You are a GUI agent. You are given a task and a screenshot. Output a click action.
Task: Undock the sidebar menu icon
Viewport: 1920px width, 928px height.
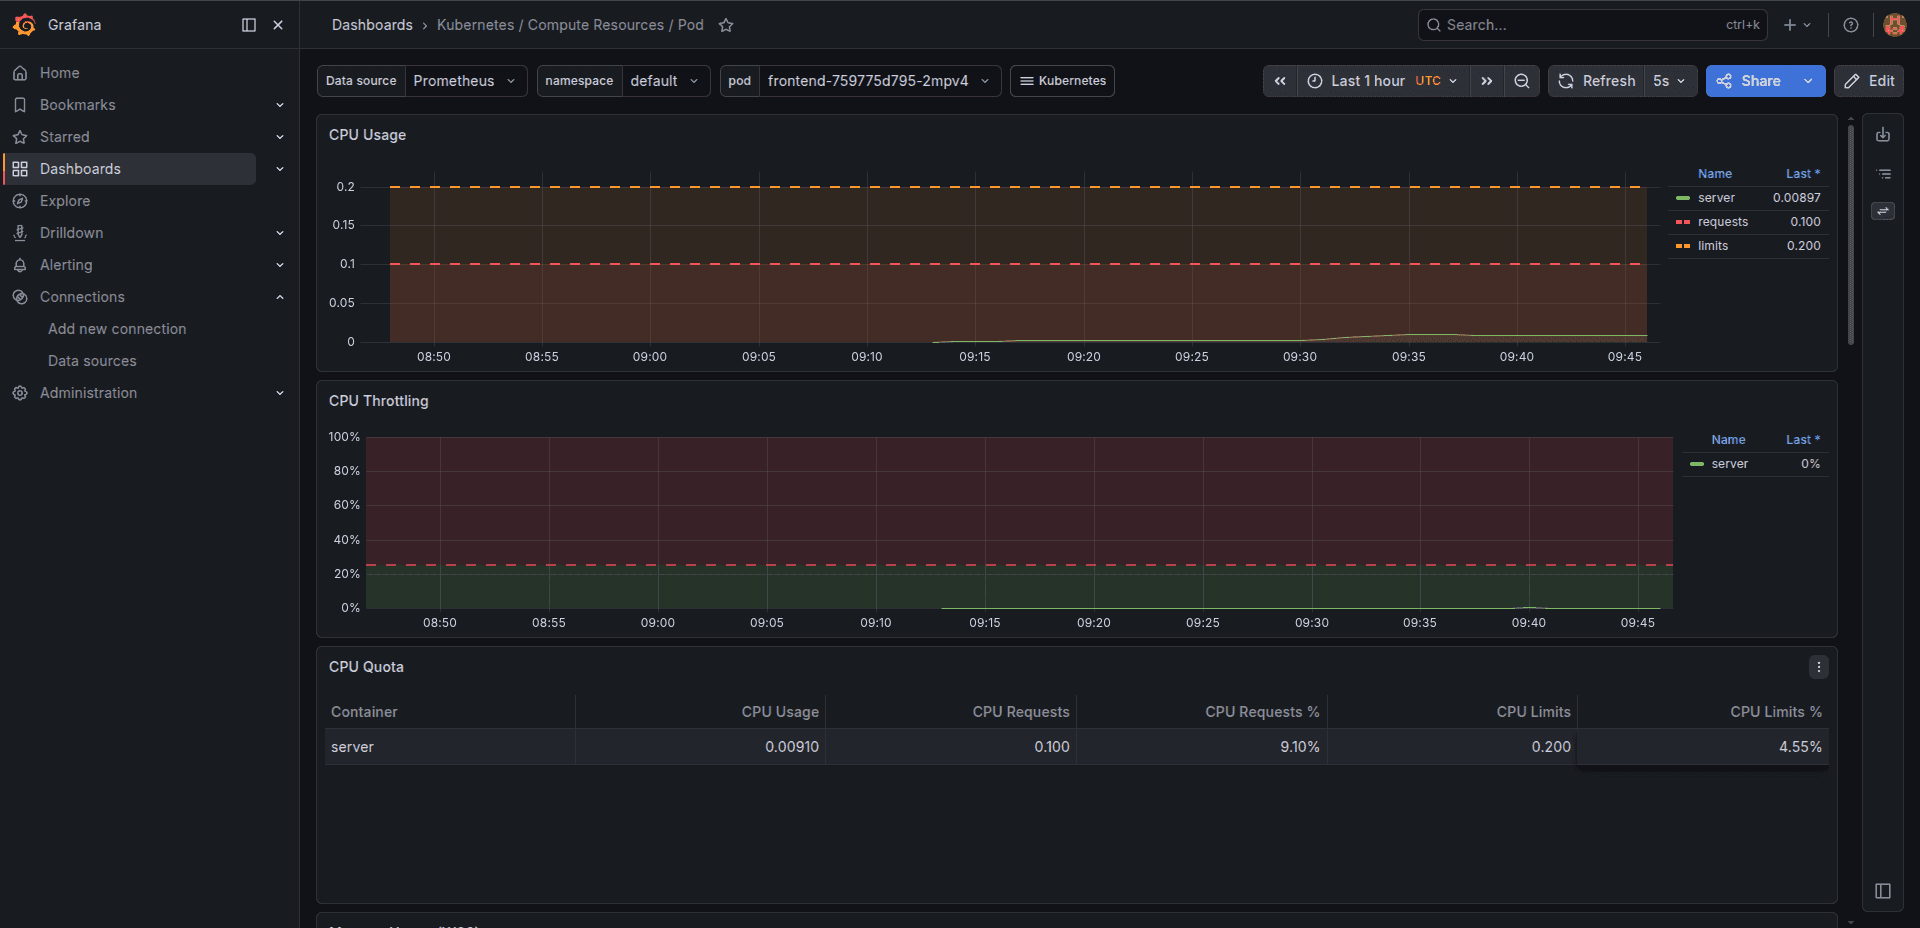coord(249,25)
